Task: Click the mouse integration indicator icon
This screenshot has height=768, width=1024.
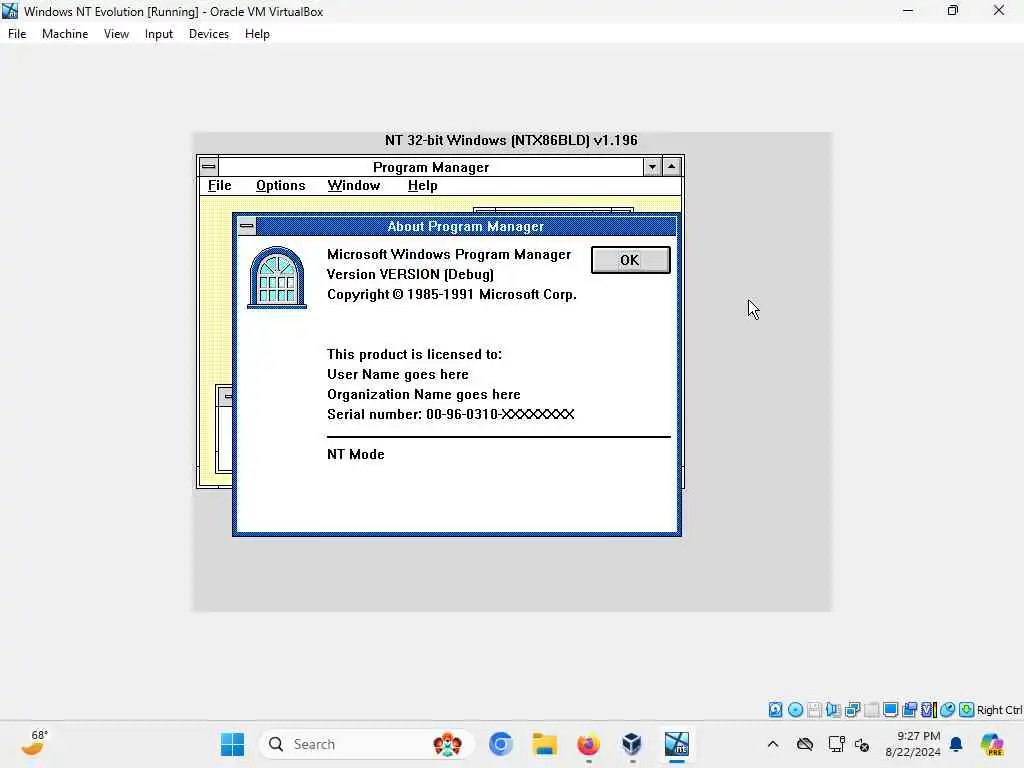Action: coord(948,710)
